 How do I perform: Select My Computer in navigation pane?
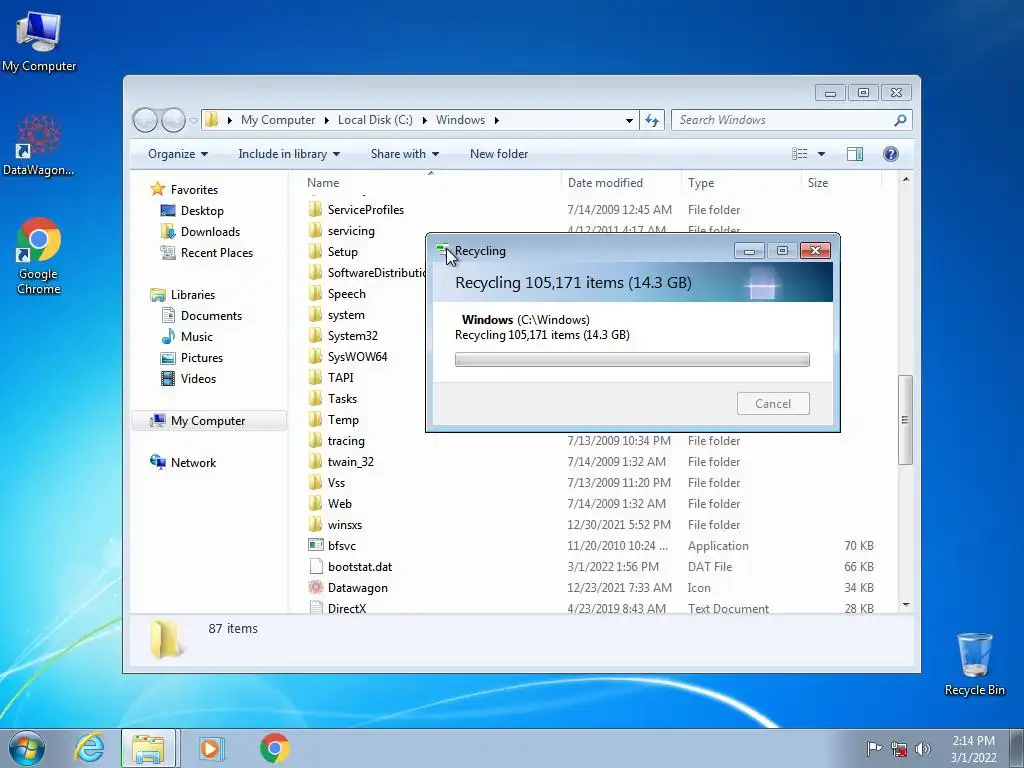click(209, 421)
